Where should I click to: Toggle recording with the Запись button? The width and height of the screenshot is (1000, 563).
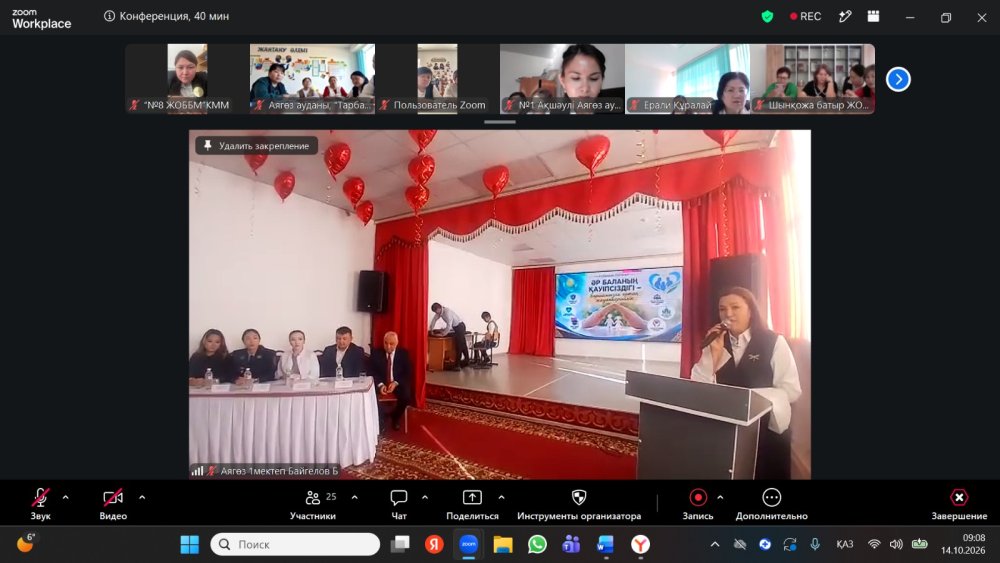click(x=698, y=504)
